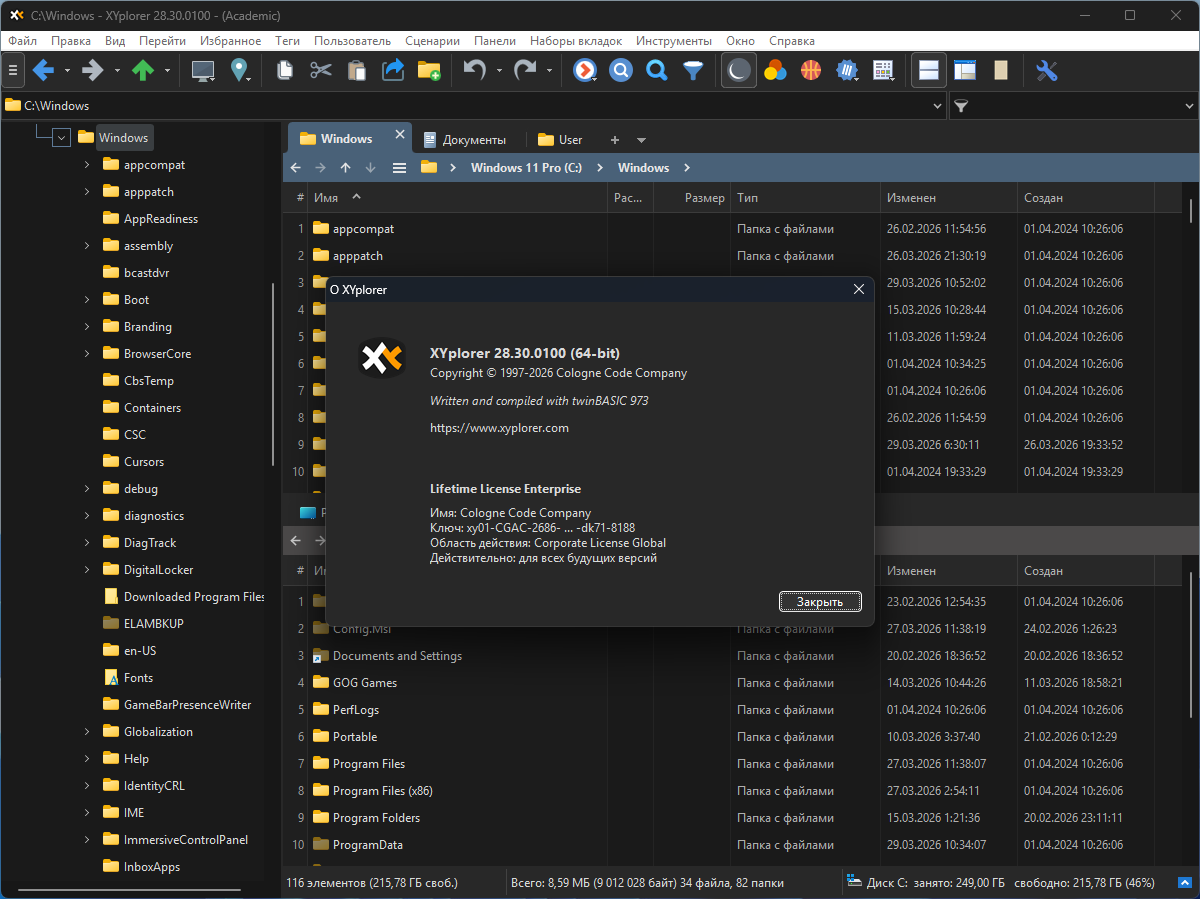Toggle dark mode moon icon
The height and width of the screenshot is (899, 1200).
[738, 70]
